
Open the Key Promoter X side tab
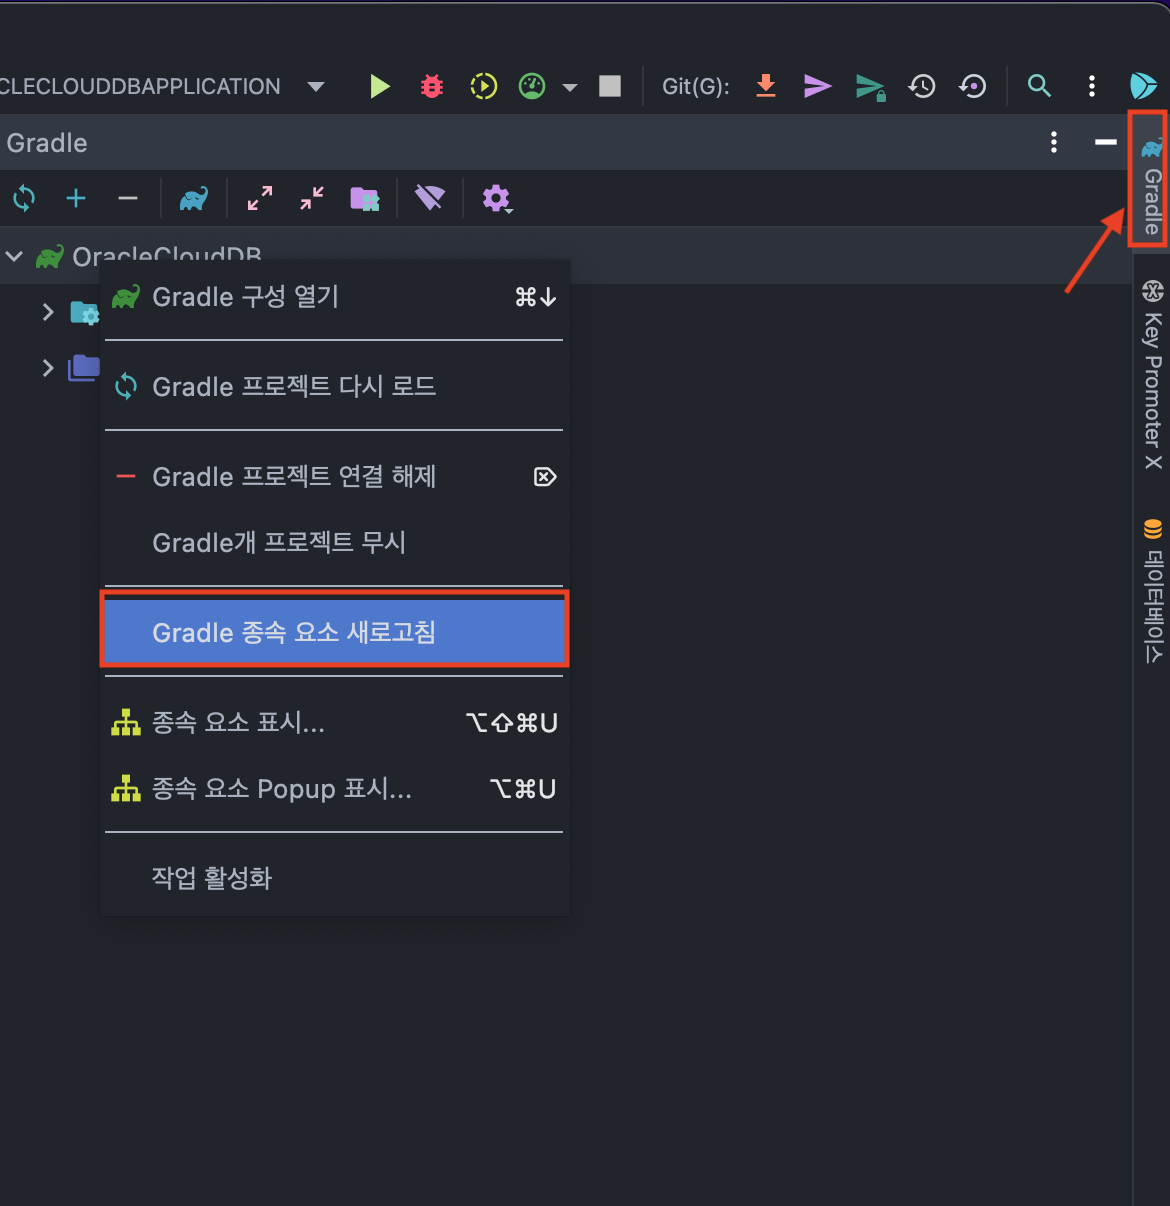tap(1152, 375)
